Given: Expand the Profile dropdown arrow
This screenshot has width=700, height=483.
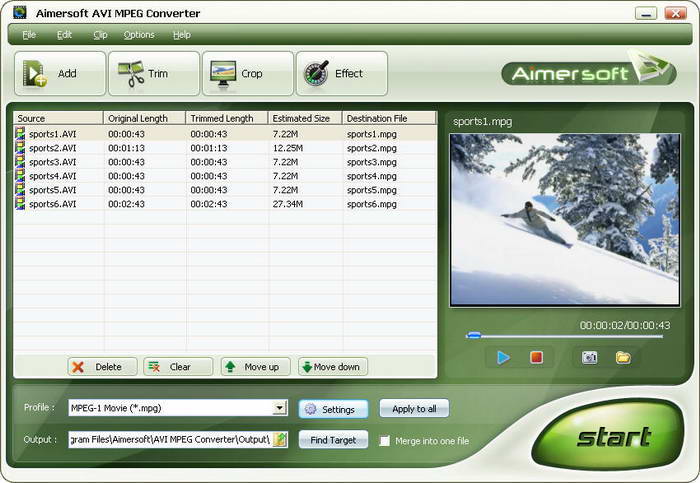Looking at the screenshot, I should click(279, 408).
